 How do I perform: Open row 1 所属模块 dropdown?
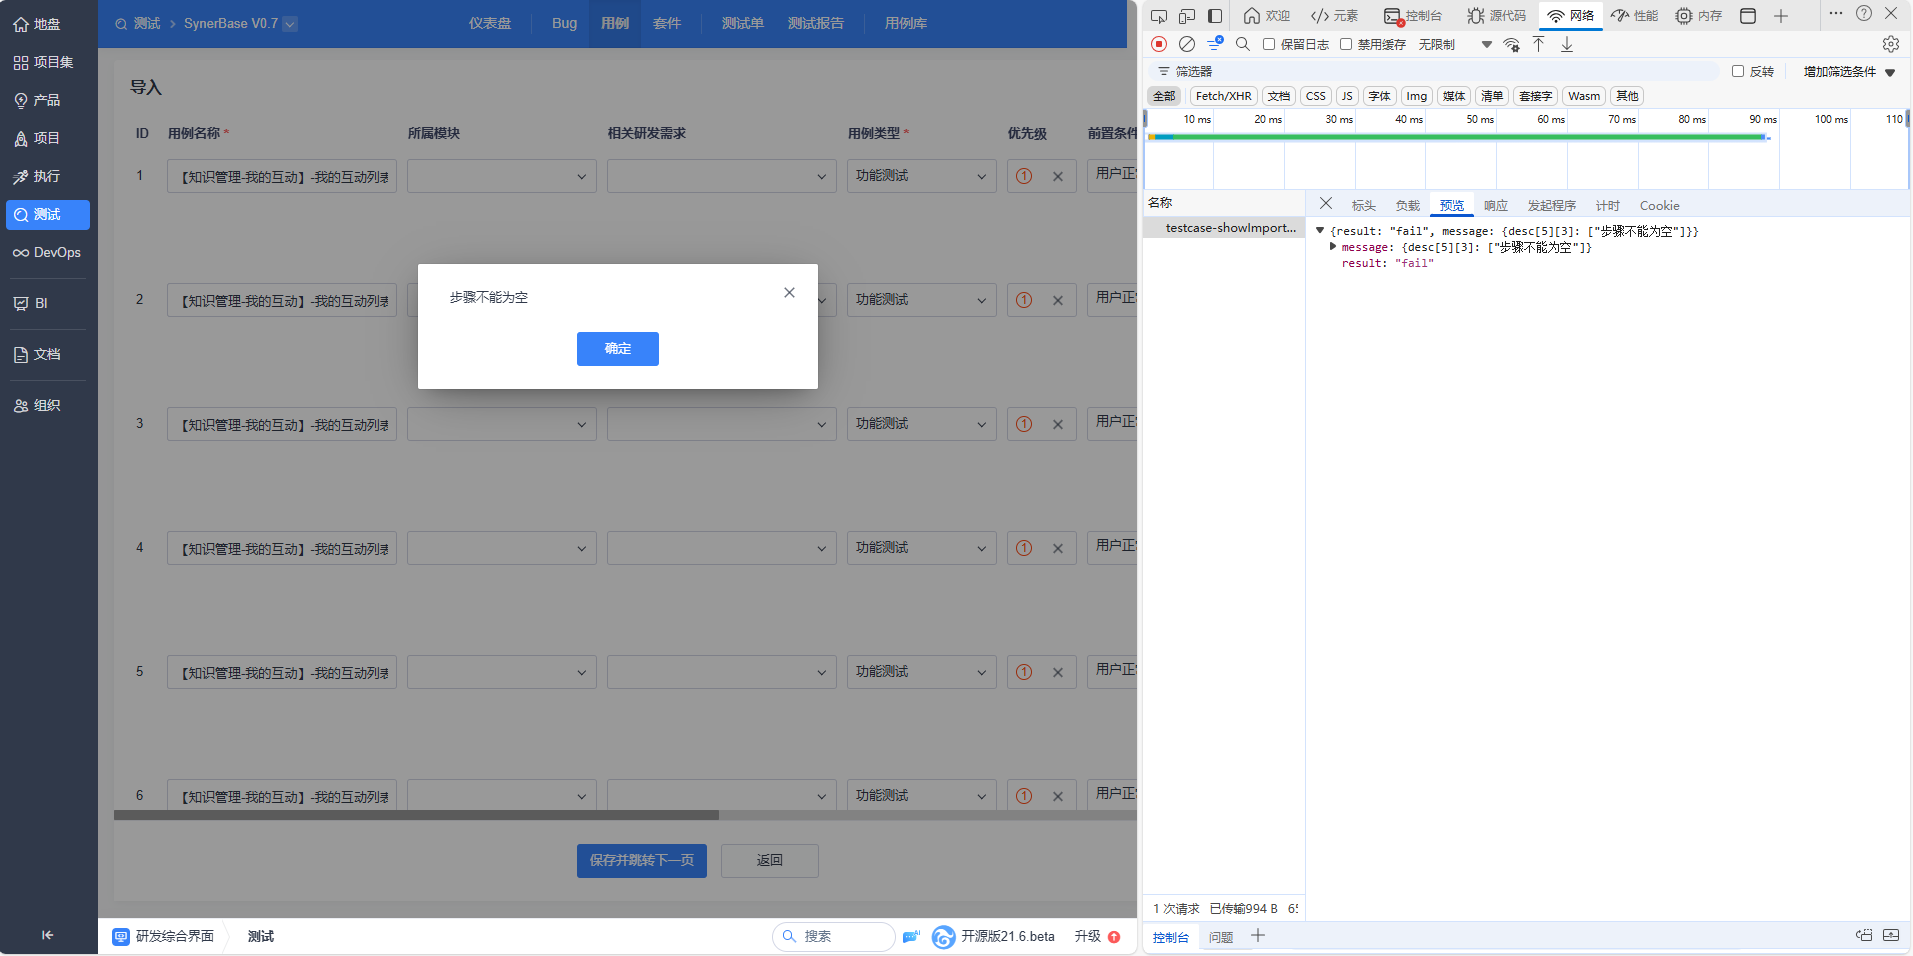(x=502, y=176)
